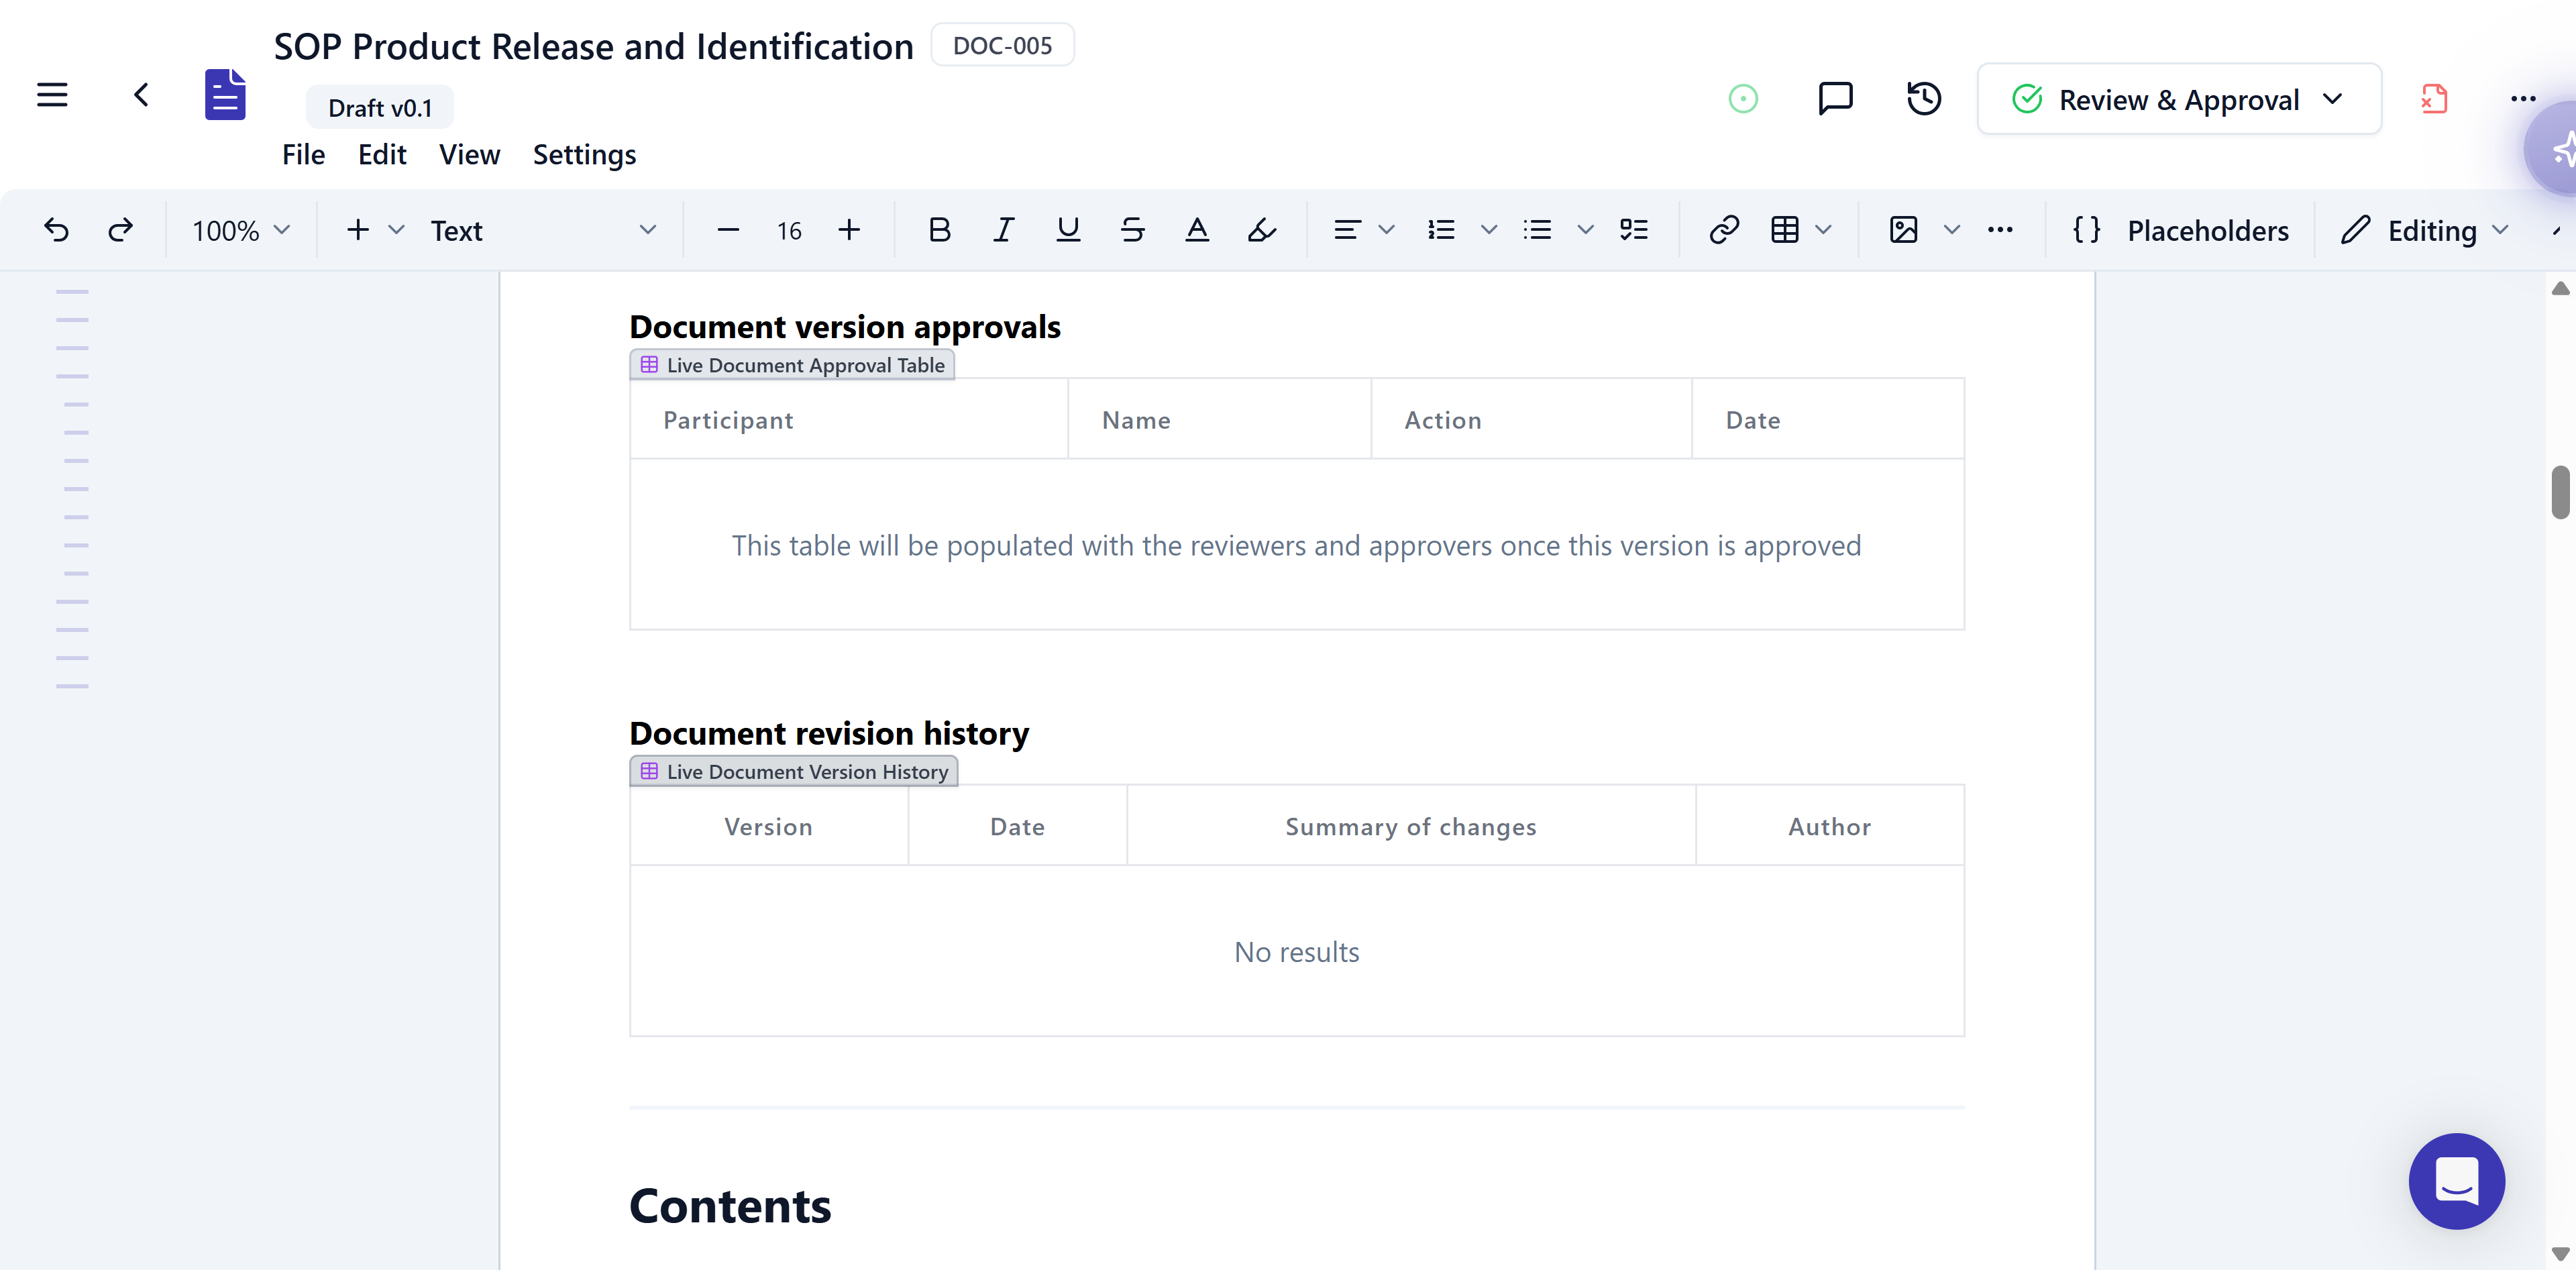
Task: Click the Draft v0.1 version badge
Action: pyautogui.click(x=380, y=108)
